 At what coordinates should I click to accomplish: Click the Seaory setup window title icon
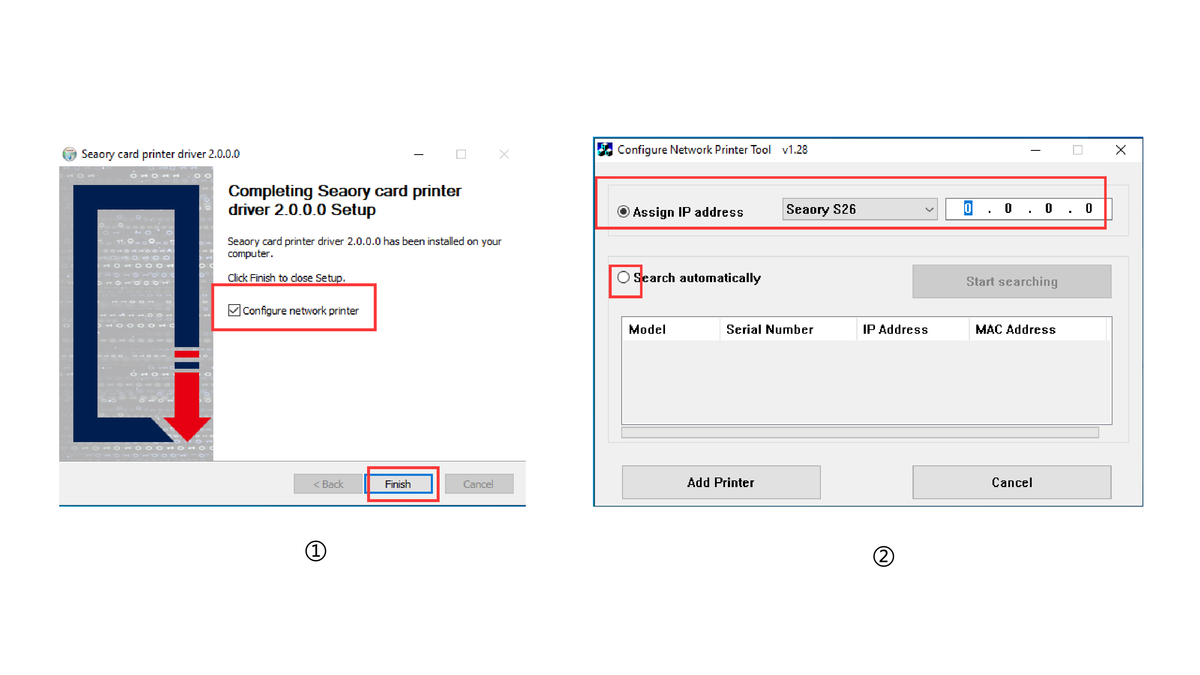[x=69, y=154]
